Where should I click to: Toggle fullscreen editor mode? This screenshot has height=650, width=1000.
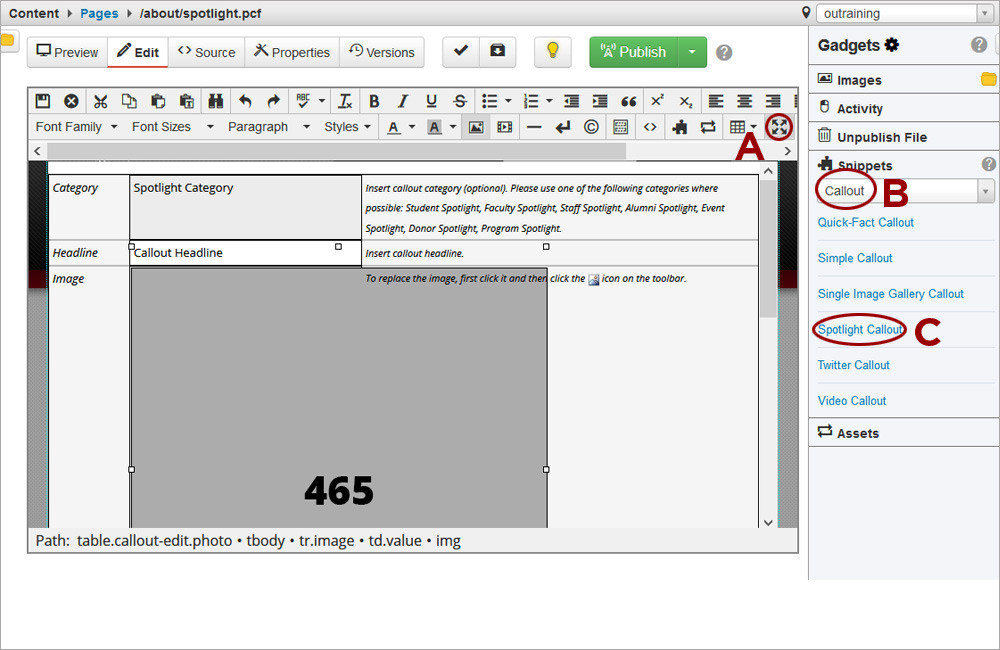(778, 127)
